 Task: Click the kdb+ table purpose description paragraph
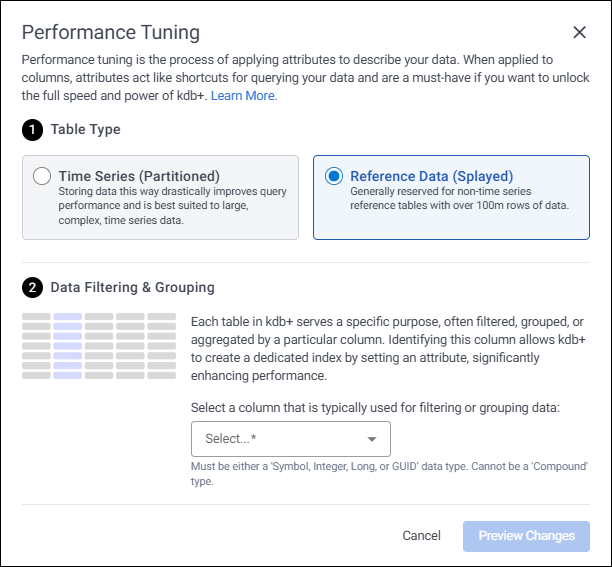[387, 349]
